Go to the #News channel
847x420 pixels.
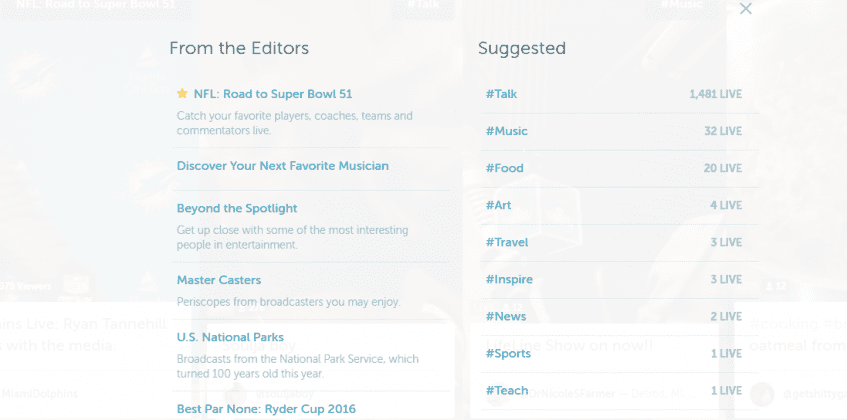[506, 316]
